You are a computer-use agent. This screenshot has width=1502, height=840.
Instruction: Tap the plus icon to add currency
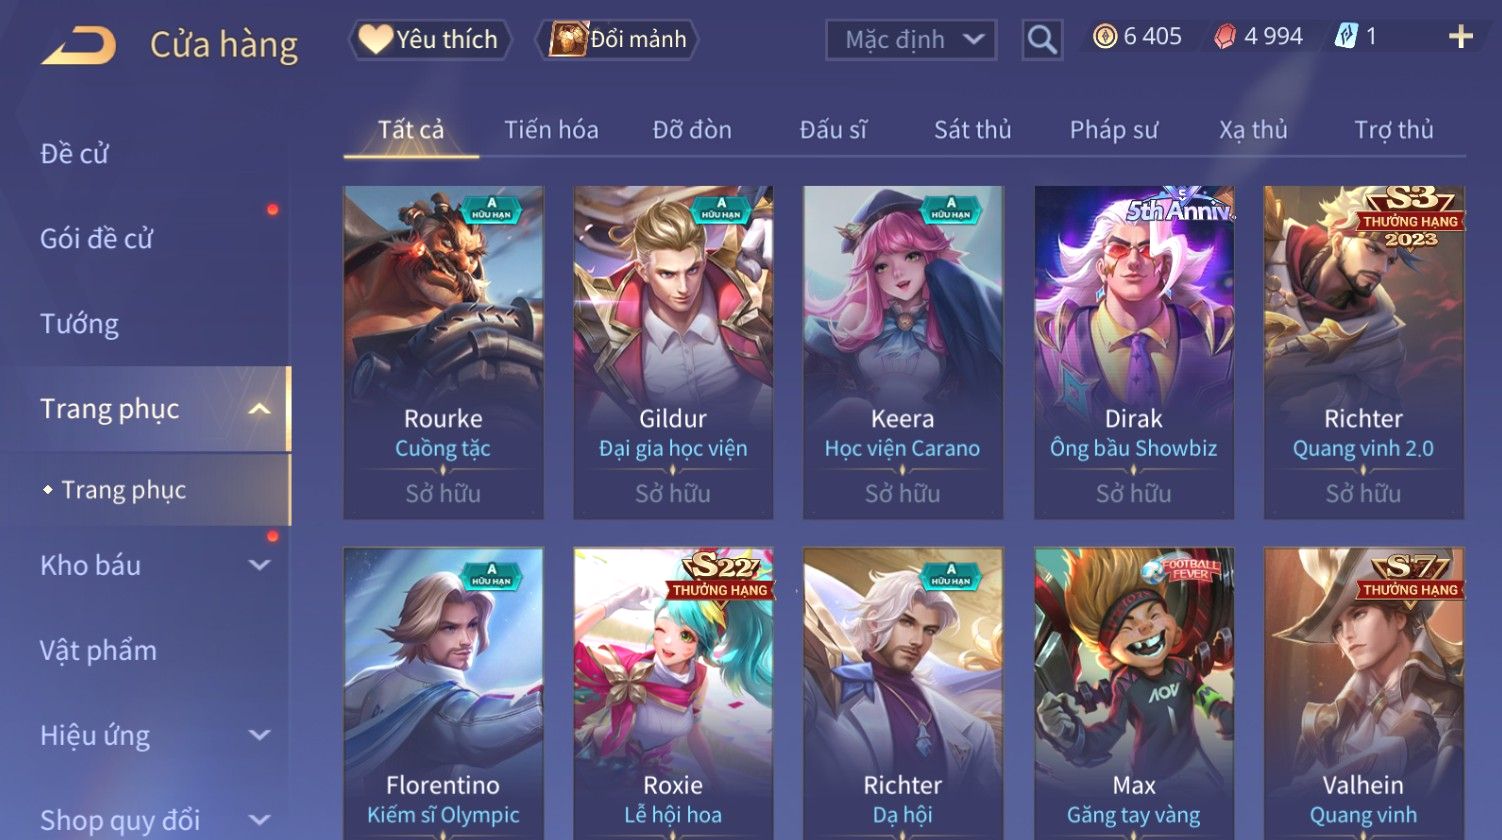point(1461,37)
